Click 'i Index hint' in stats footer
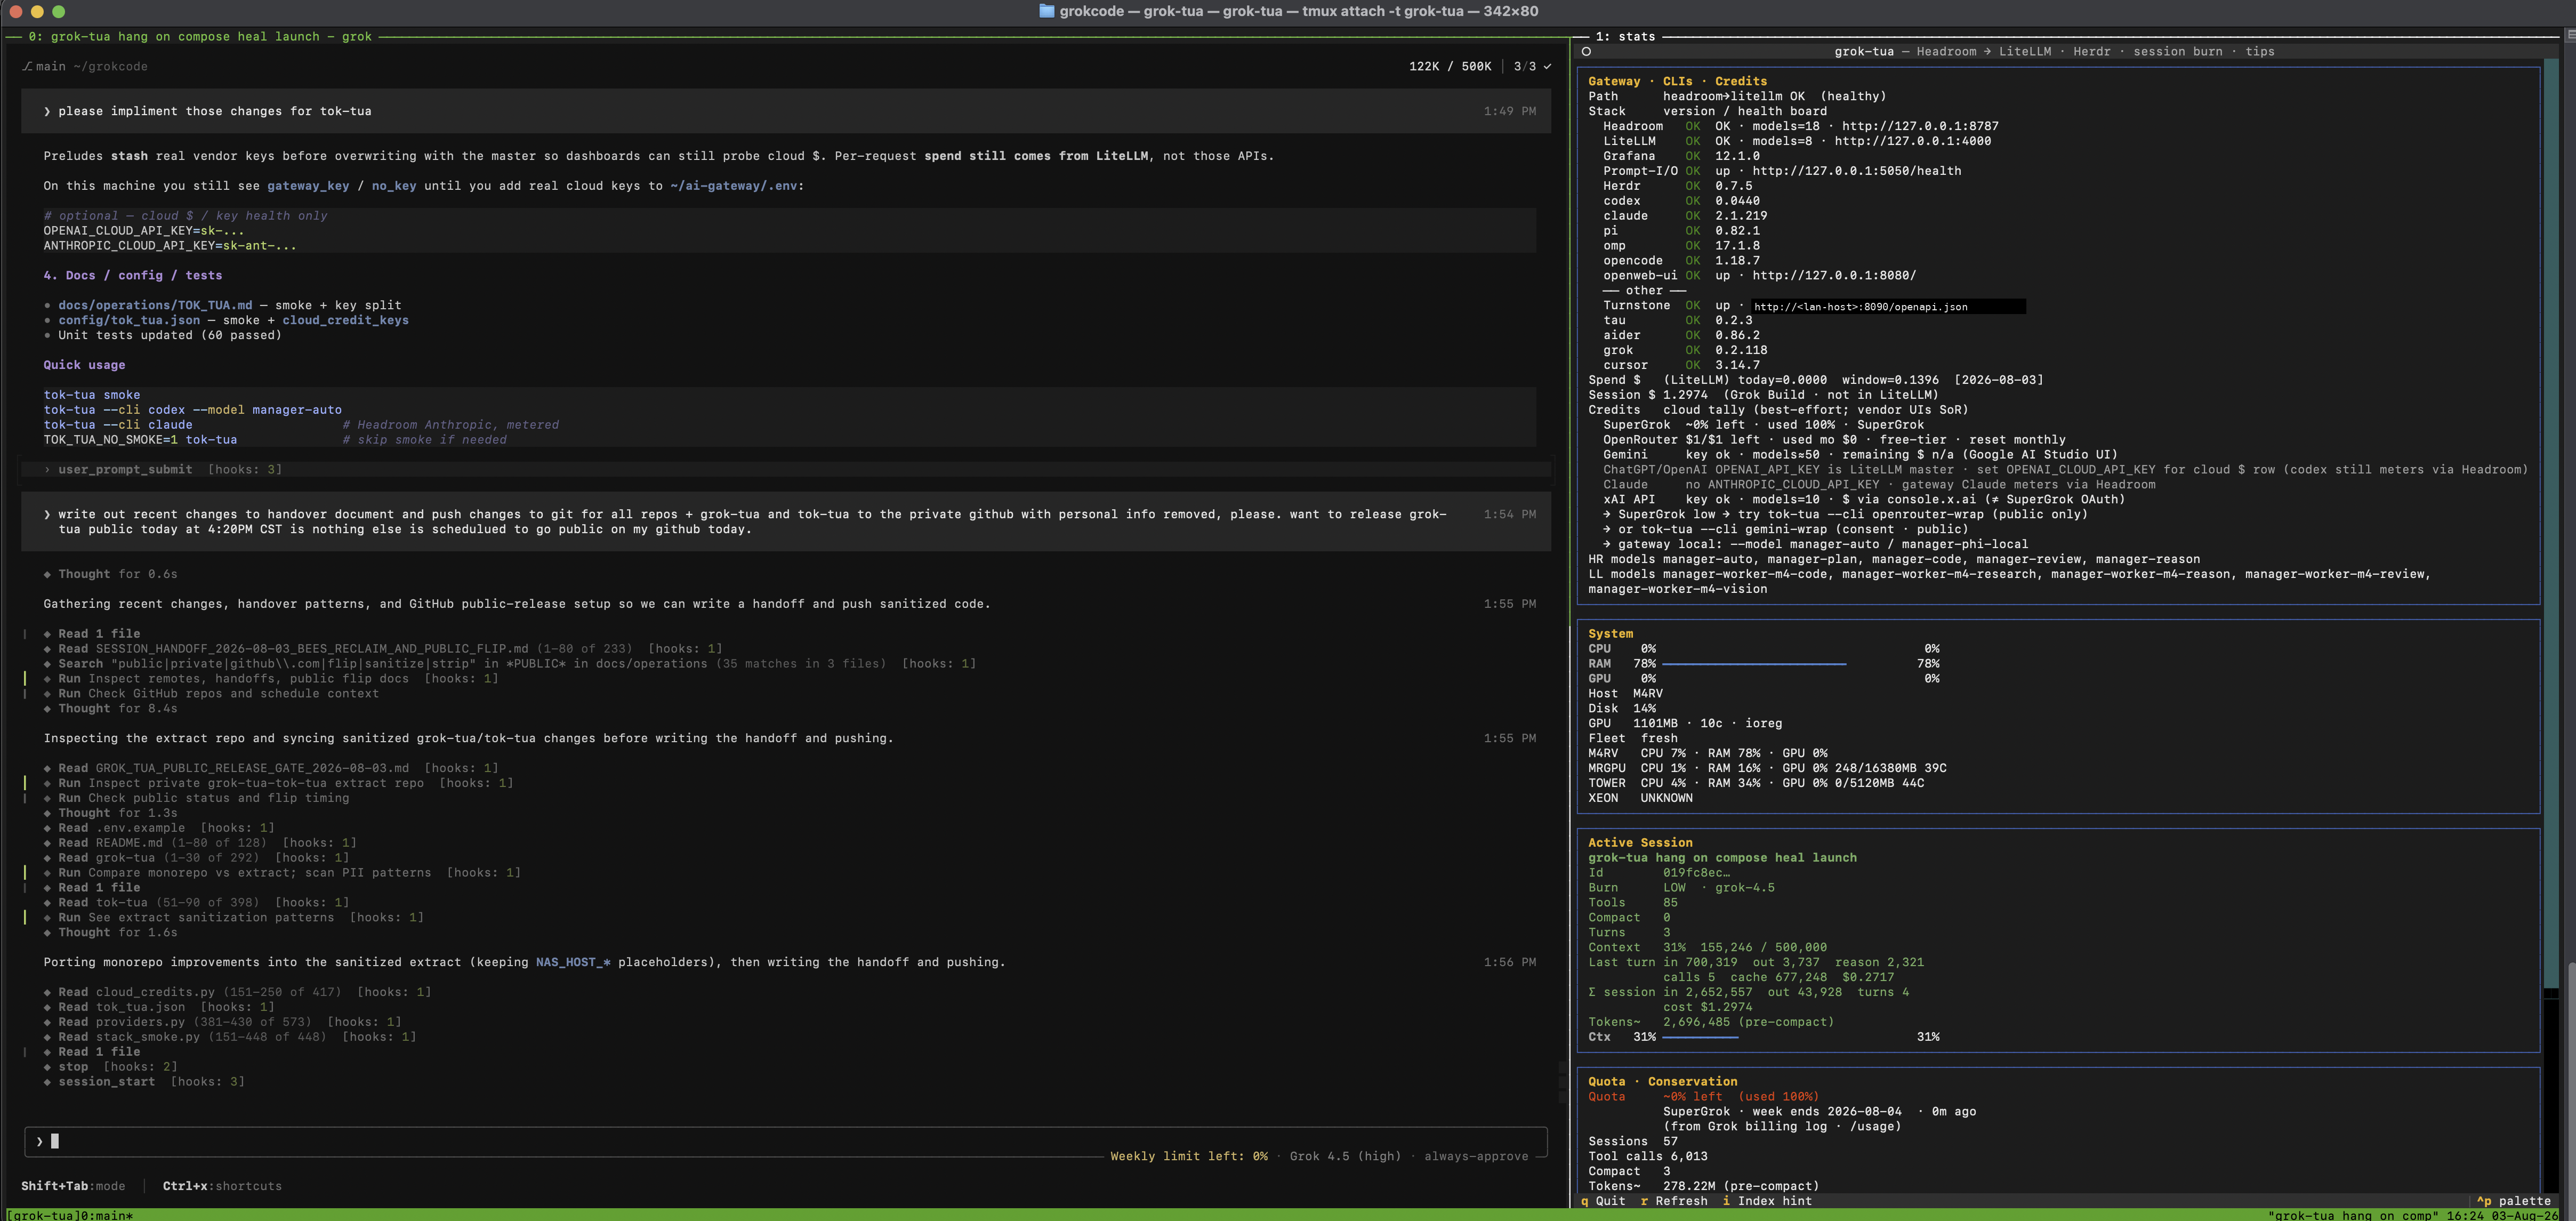Viewport: 2576px width, 1221px height. (x=1767, y=1201)
